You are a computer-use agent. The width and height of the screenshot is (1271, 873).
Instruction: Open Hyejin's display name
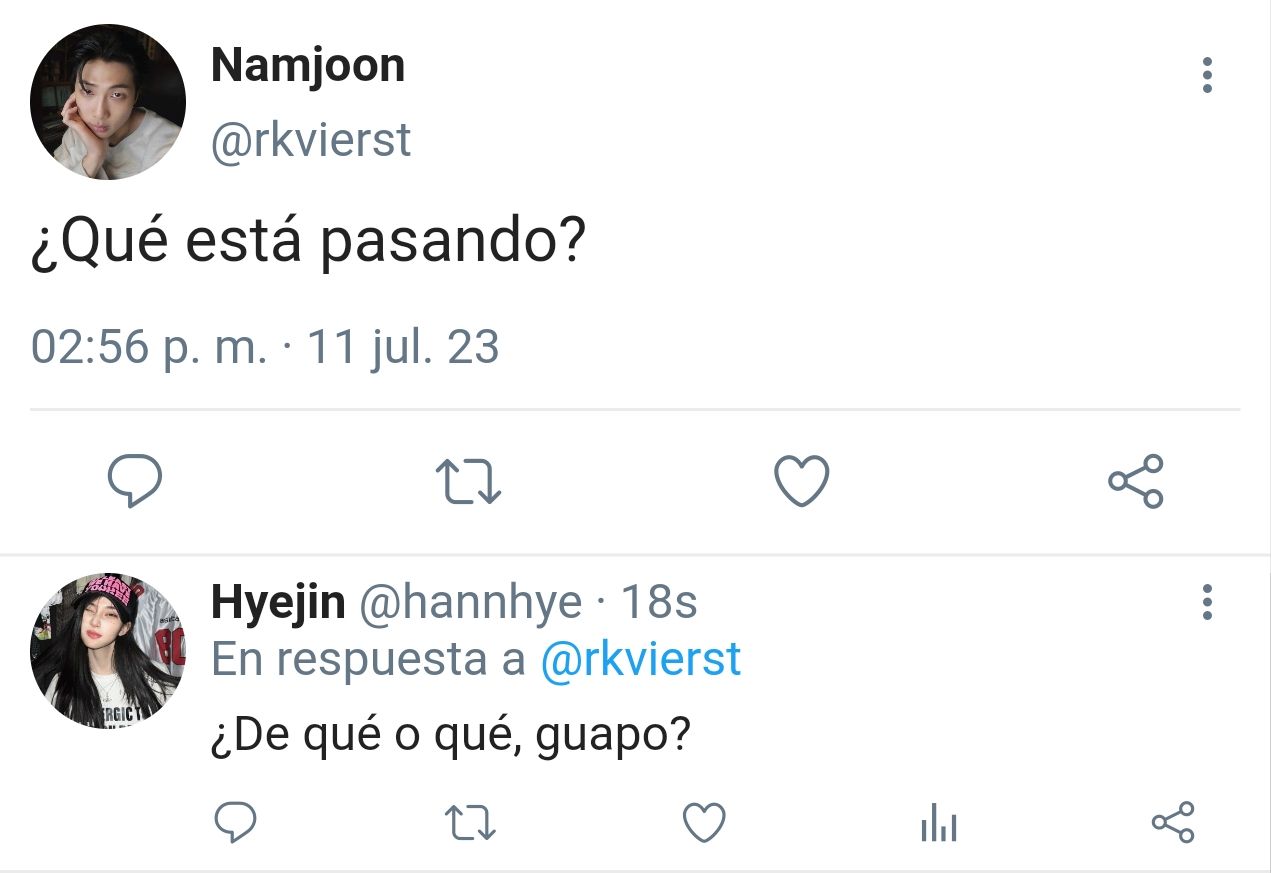[278, 603]
